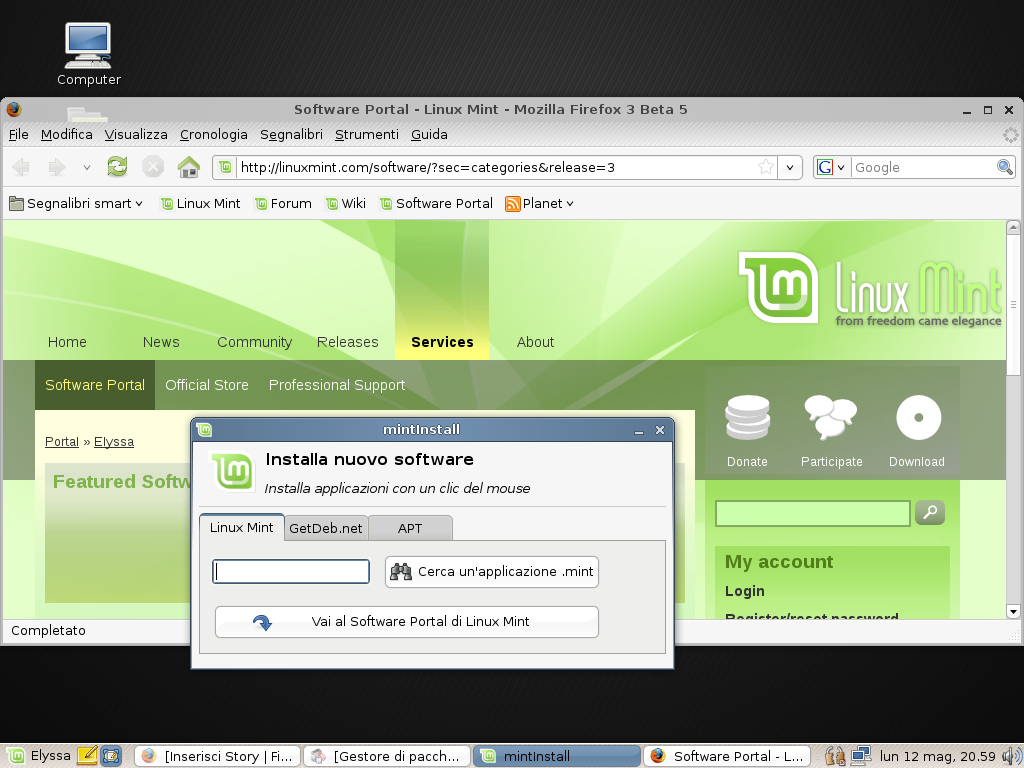
Task: Switch to the Inserisci Story taskbar window
Action: click(218, 756)
